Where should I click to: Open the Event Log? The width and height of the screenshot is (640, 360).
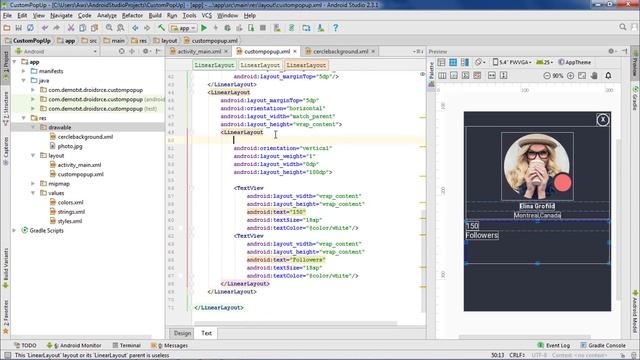coord(554,345)
